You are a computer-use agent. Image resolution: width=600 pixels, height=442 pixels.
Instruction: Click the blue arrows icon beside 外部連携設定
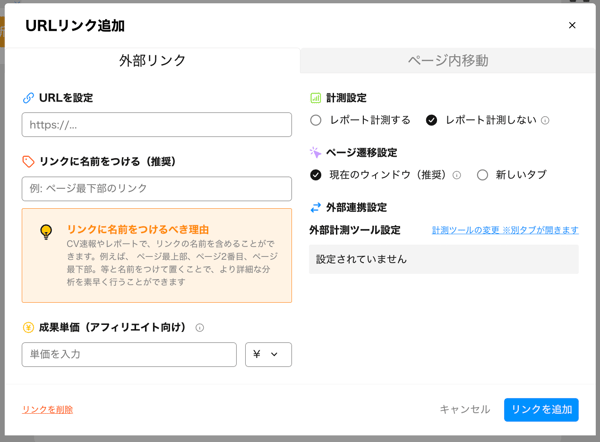click(x=315, y=207)
